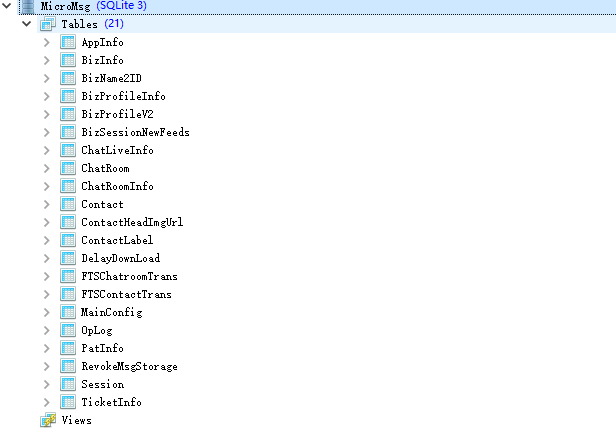Viewport: 616px width, 440px height.
Task: Expand the BizProfileV2 table node
Action: pos(47,114)
